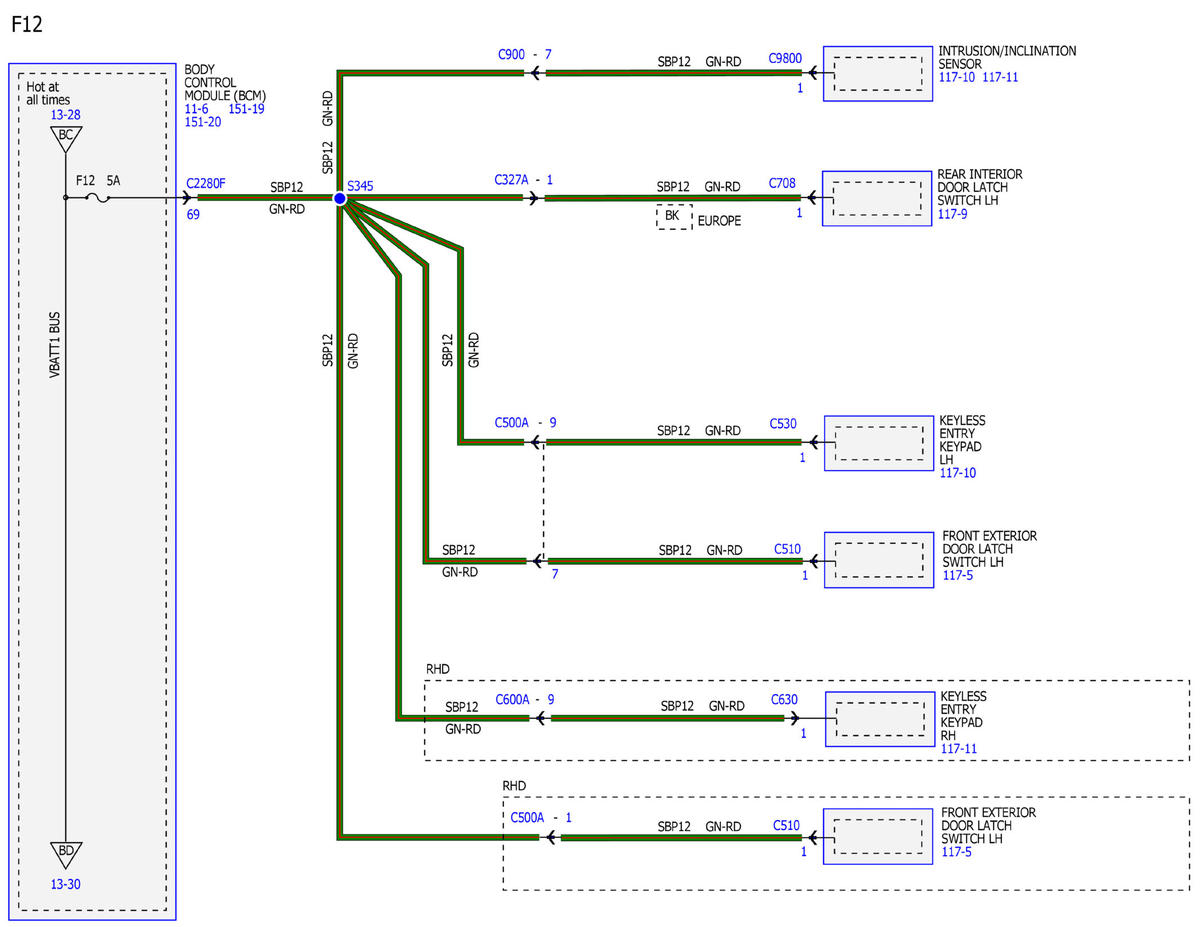The image size is (1200, 927).
Task: Click connector label C600A
Action: [513, 699]
